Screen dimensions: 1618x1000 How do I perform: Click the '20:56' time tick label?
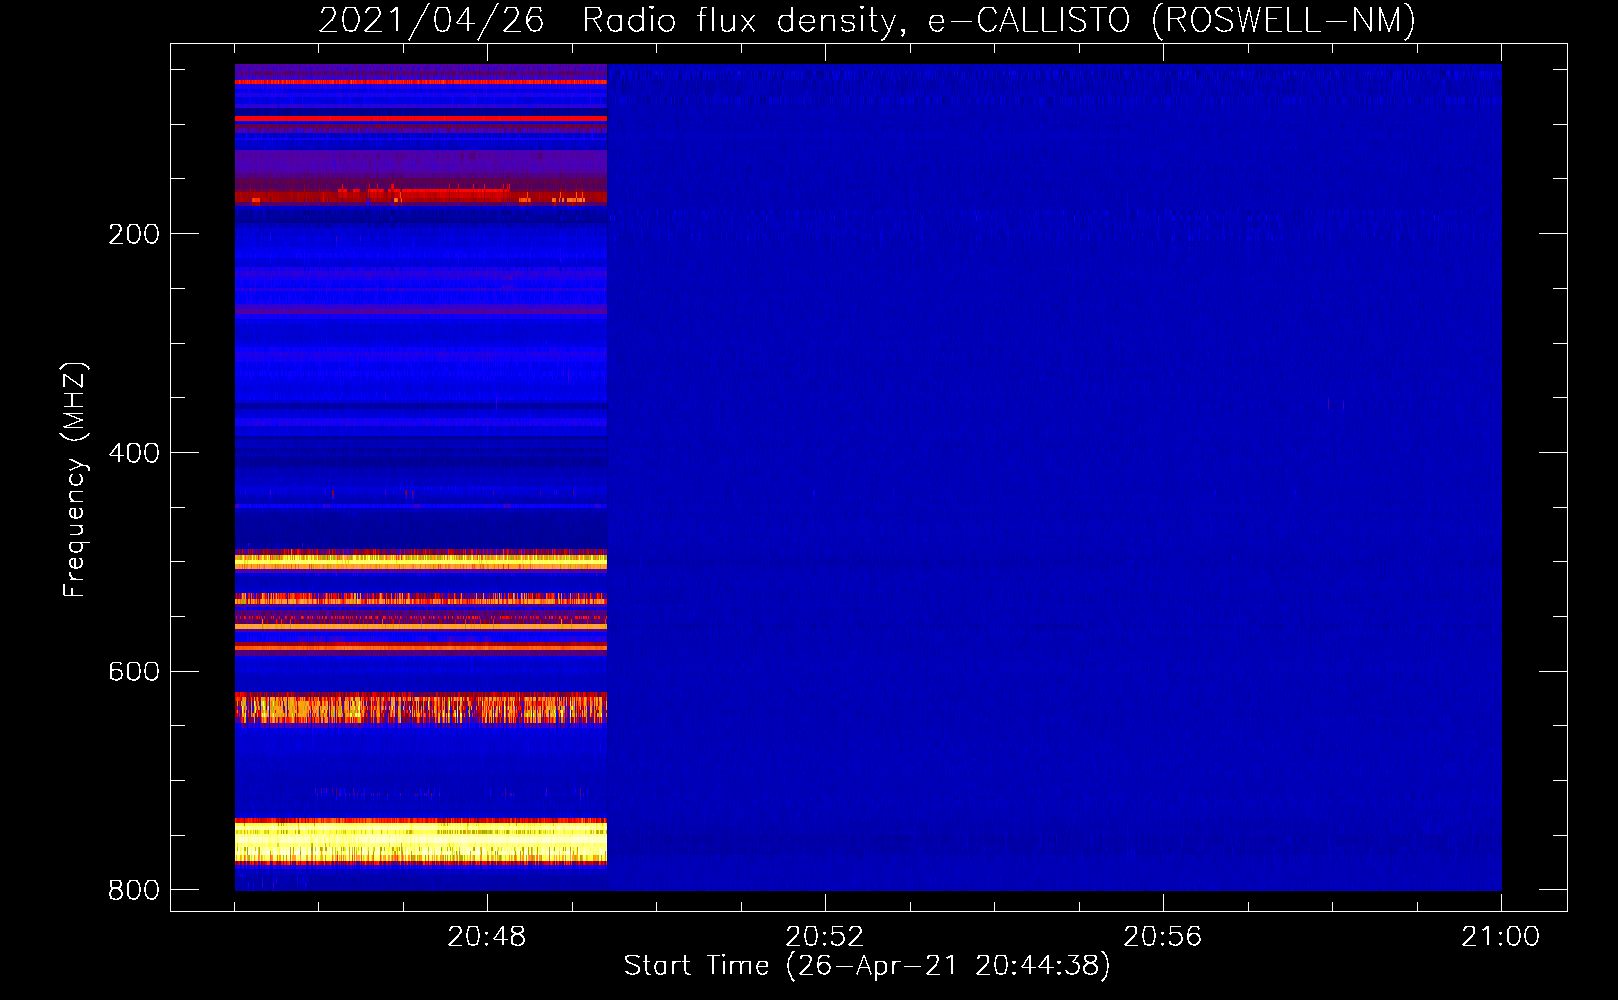(1163, 936)
